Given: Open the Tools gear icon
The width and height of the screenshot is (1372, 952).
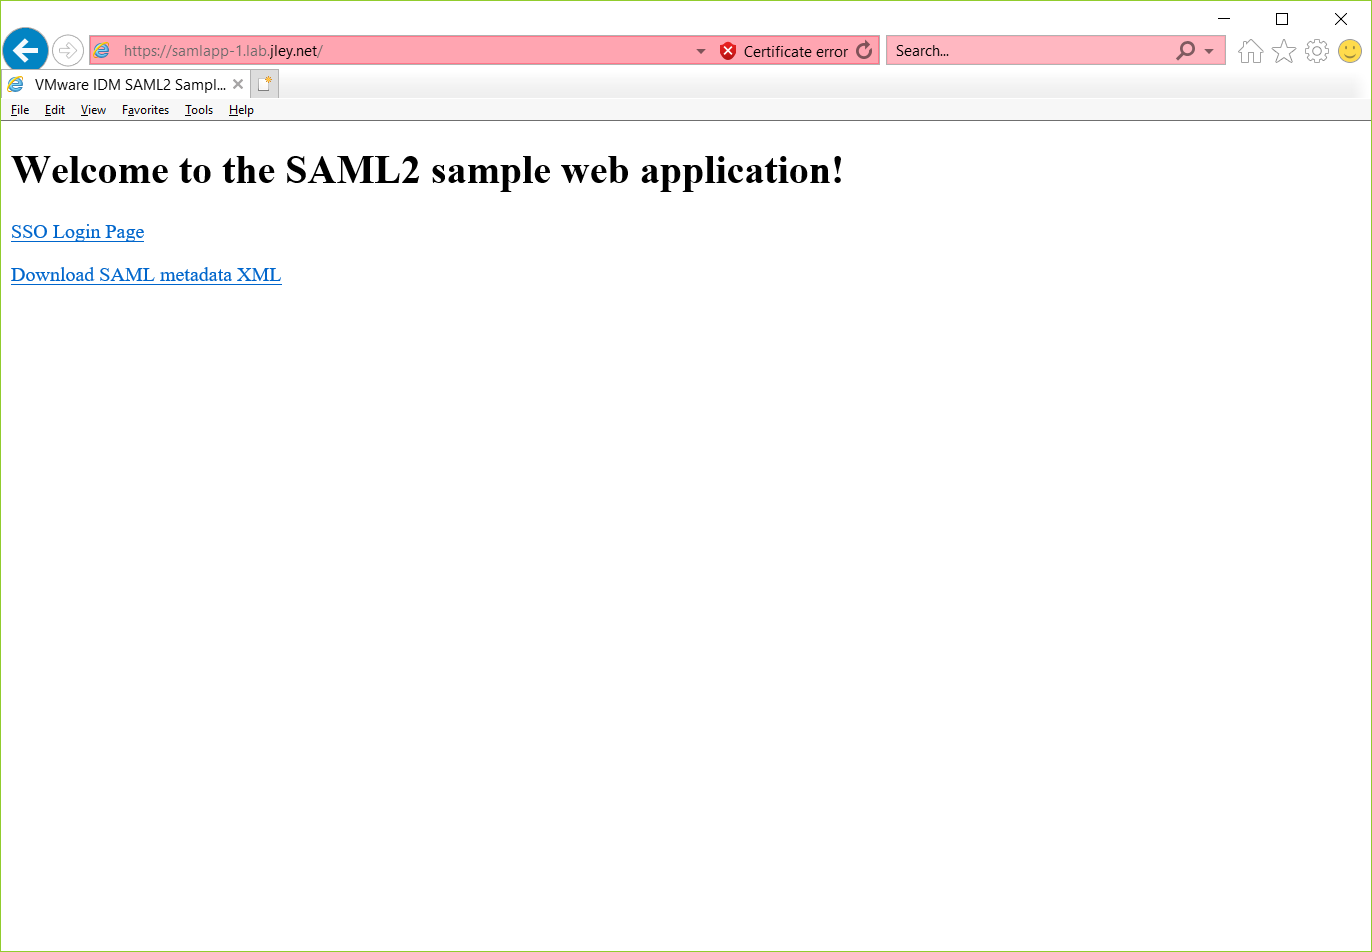Looking at the screenshot, I should pyautogui.click(x=1317, y=51).
